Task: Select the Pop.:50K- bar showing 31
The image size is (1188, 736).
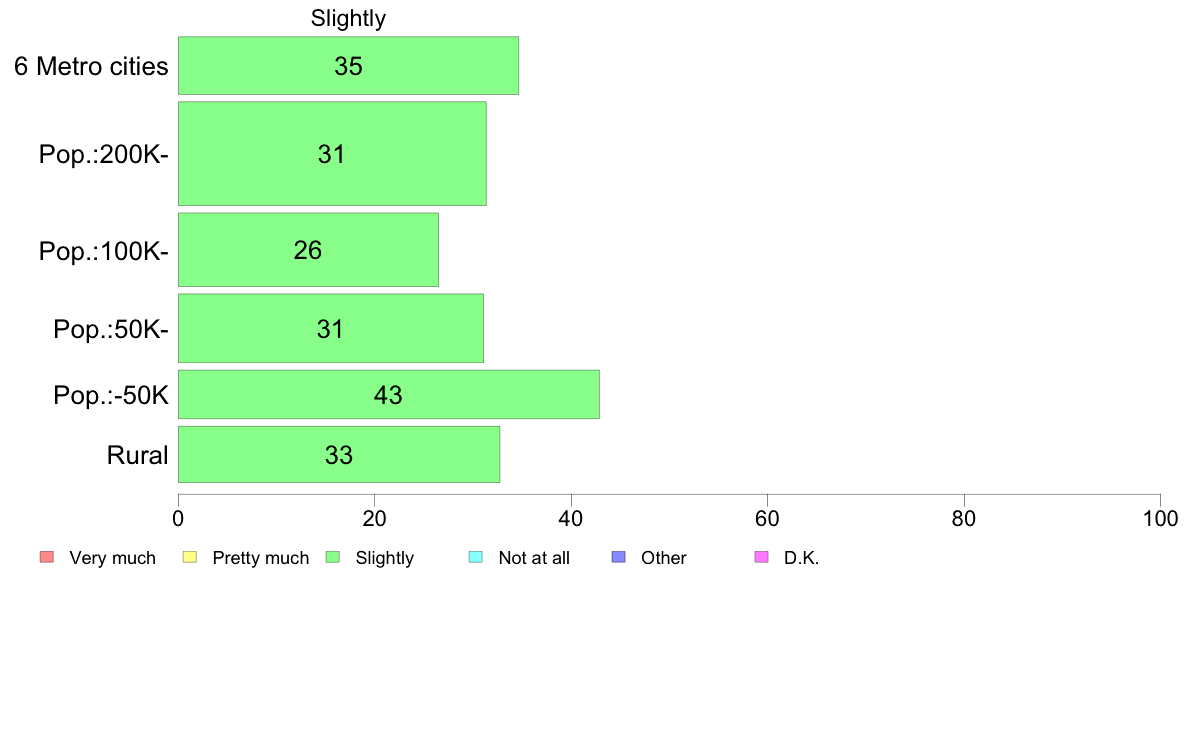Action: 330,328
